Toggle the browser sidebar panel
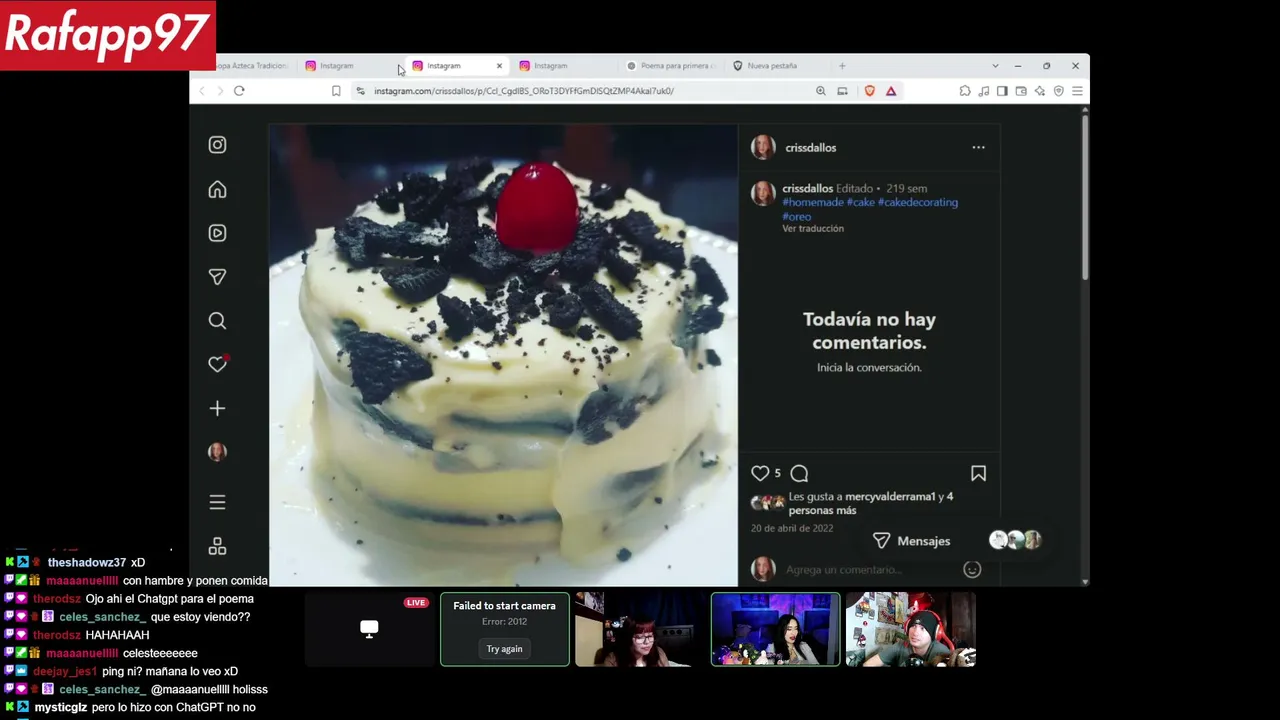This screenshot has height=720, width=1280. coord(1002,91)
